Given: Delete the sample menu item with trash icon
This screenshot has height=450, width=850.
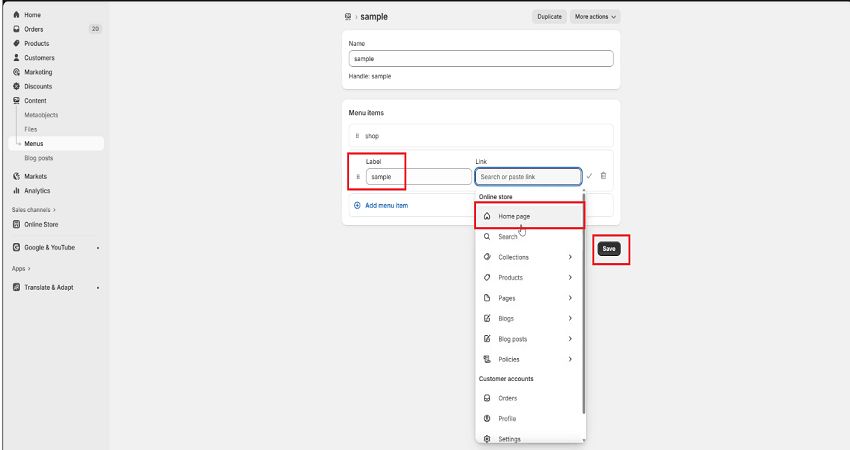Looking at the screenshot, I should click(603, 176).
